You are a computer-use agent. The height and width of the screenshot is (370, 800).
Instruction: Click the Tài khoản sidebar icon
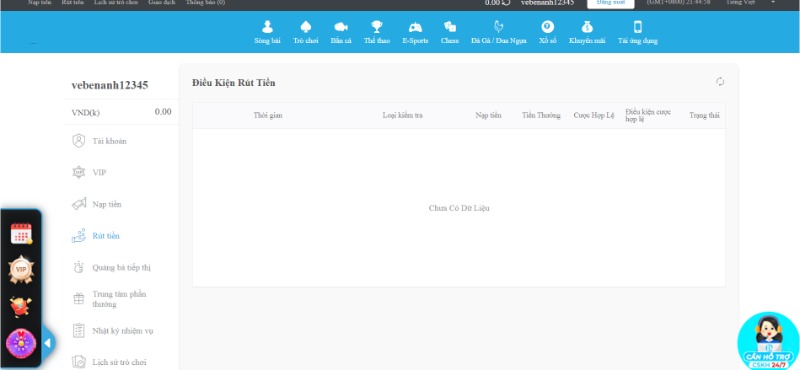click(x=79, y=141)
